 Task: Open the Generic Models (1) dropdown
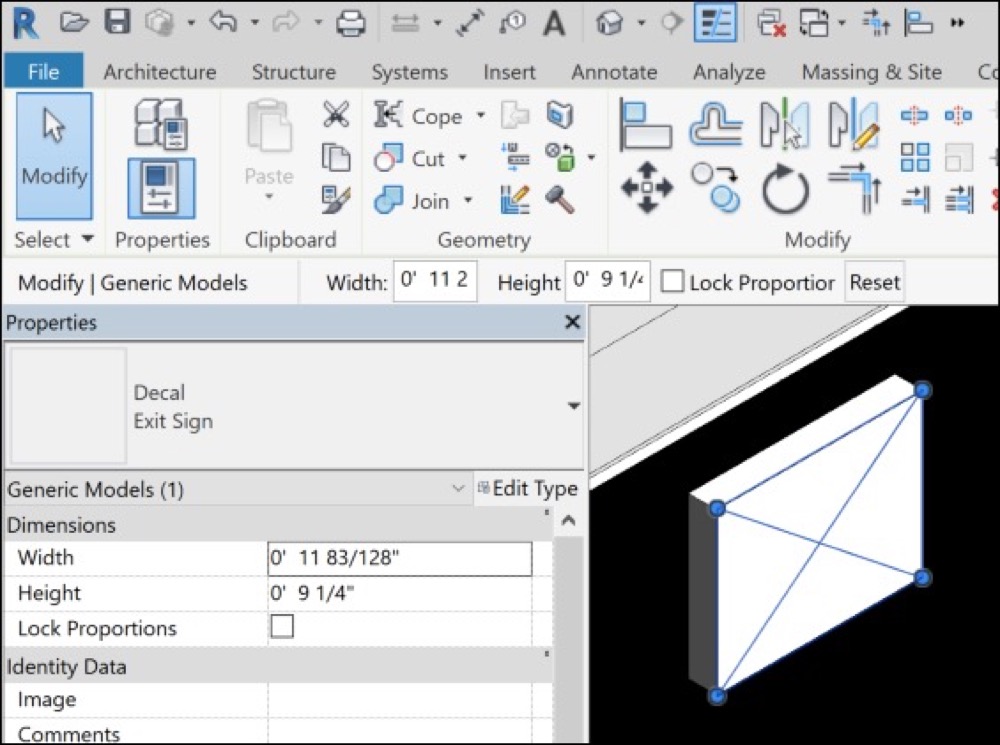pyautogui.click(x=460, y=489)
